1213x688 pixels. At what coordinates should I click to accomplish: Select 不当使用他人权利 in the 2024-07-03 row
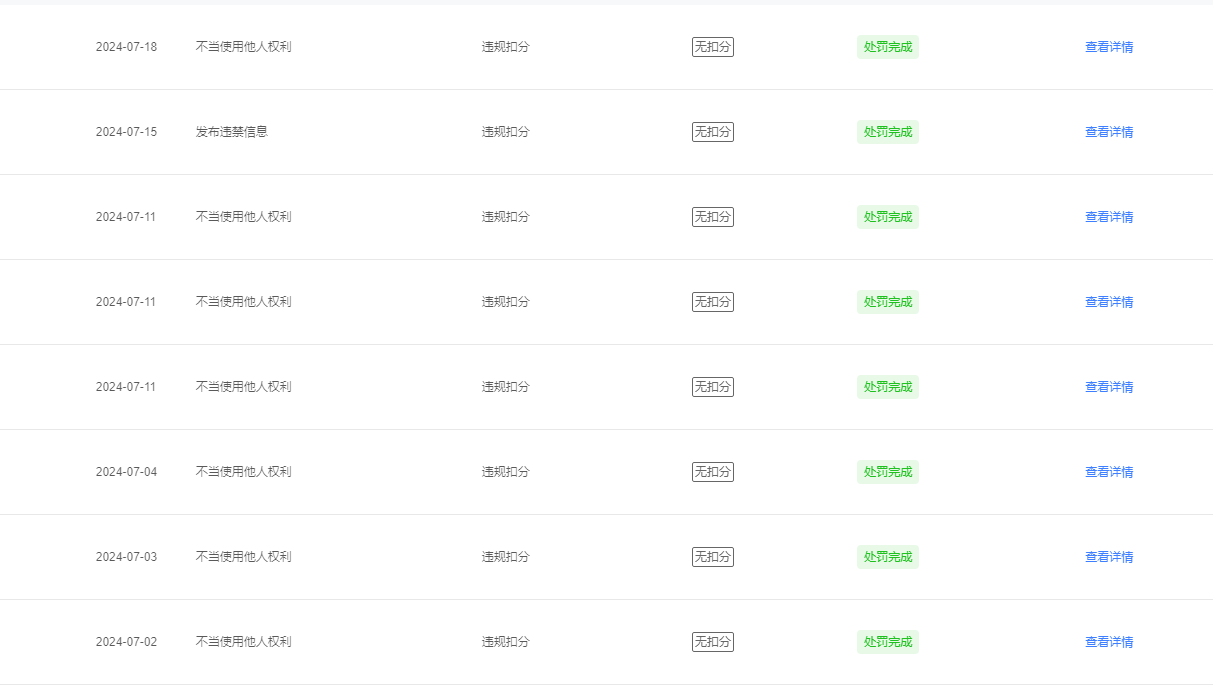244,557
